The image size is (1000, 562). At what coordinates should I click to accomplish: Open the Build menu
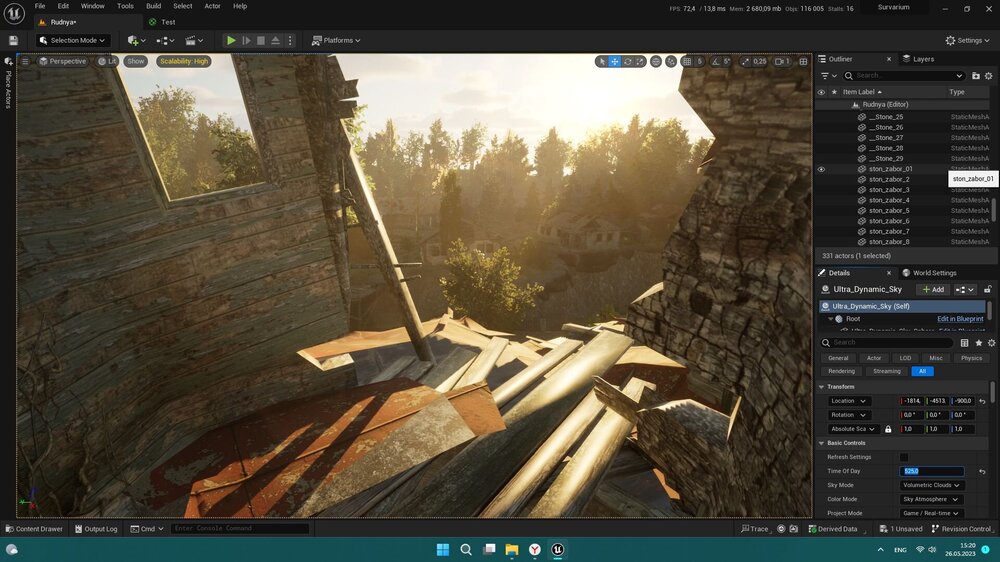click(153, 6)
